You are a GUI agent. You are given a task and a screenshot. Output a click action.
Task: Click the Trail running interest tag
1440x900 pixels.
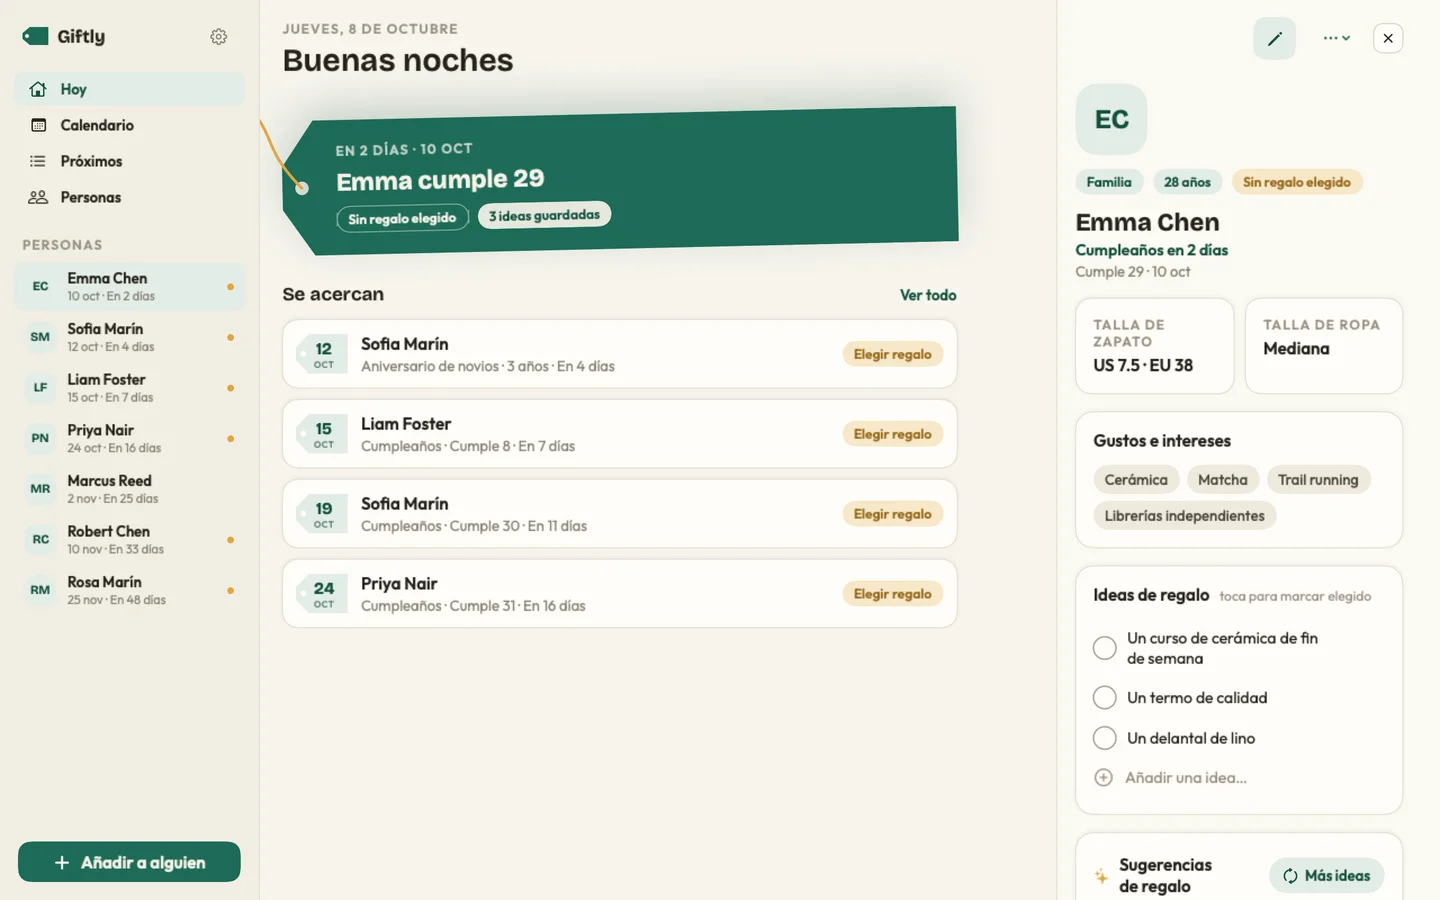point(1318,480)
